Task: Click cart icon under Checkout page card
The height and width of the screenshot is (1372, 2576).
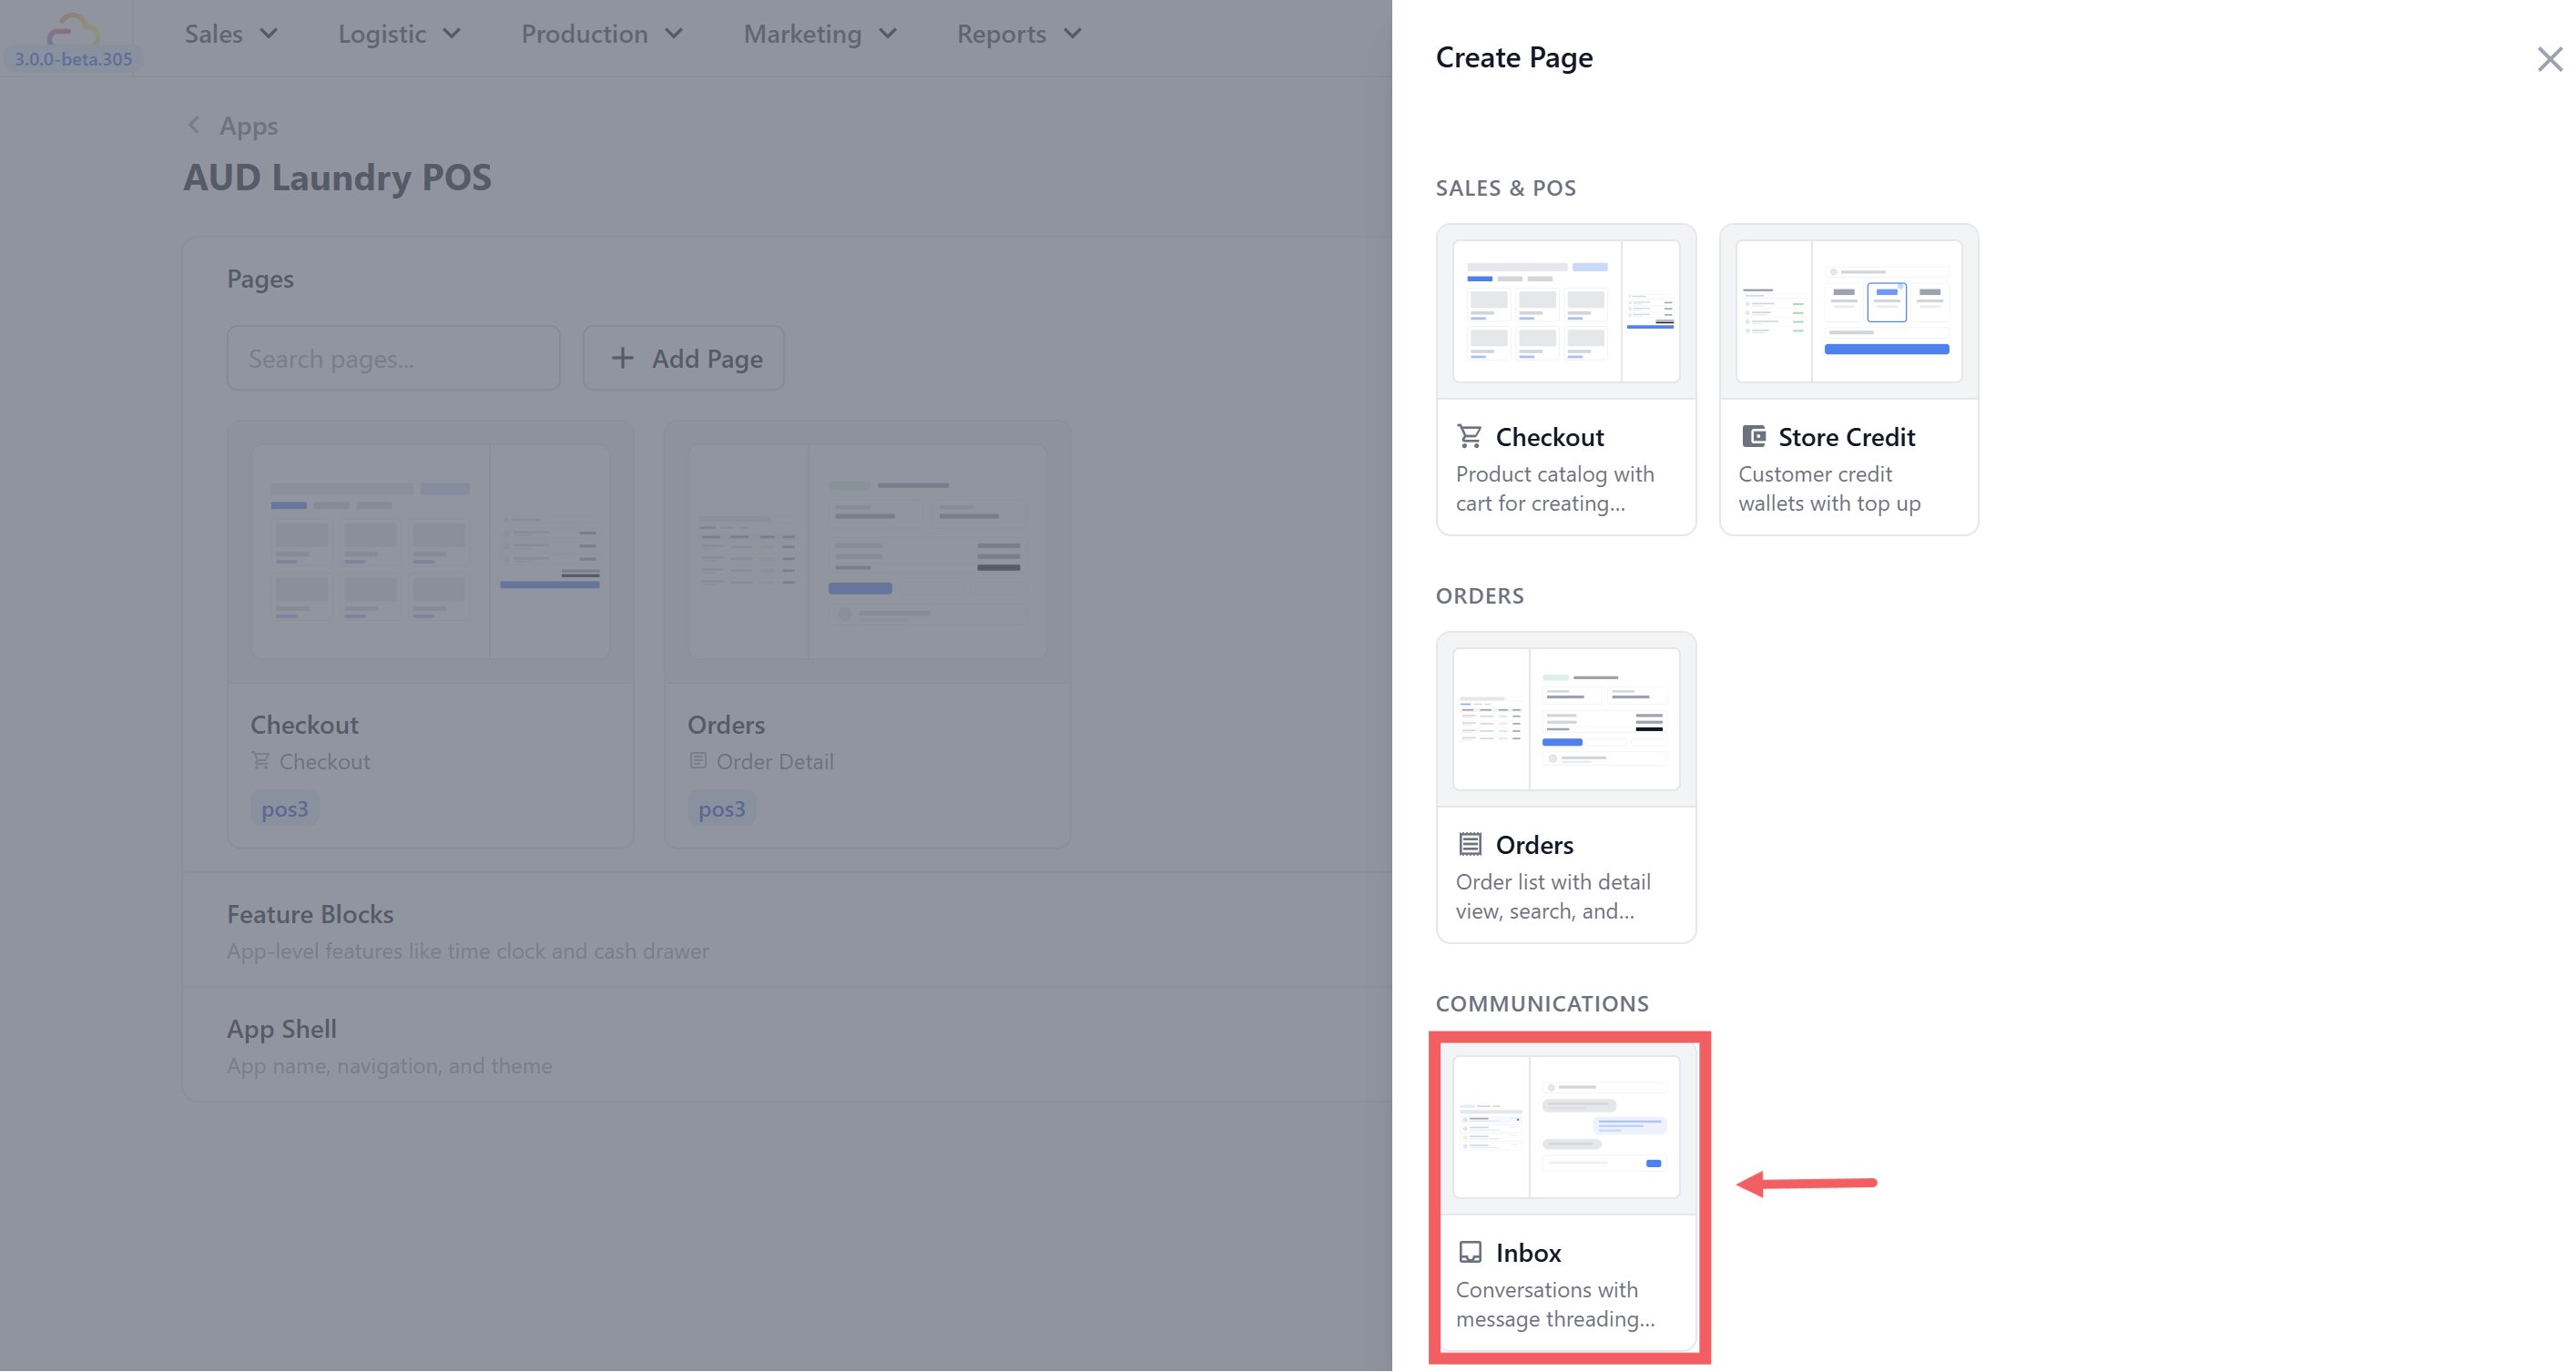Action: click(261, 761)
